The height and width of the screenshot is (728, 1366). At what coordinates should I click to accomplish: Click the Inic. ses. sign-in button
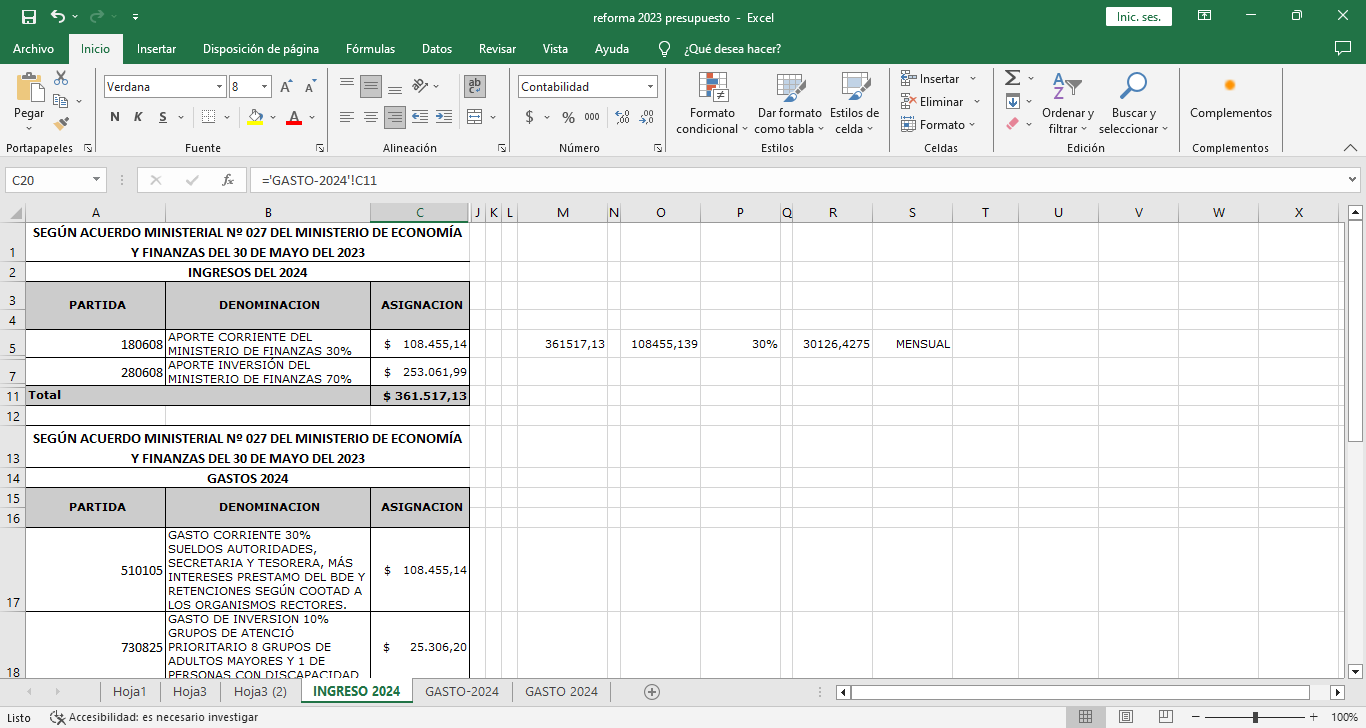coord(1138,17)
